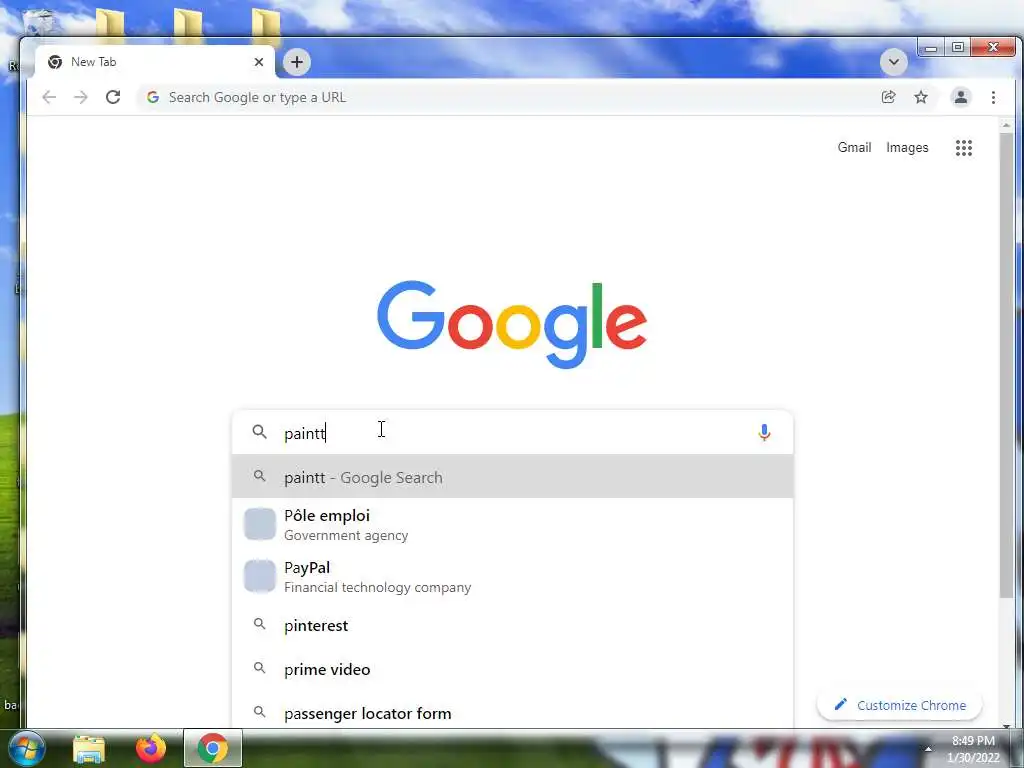
Task: Open a new tab with plus button
Action: pos(297,62)
